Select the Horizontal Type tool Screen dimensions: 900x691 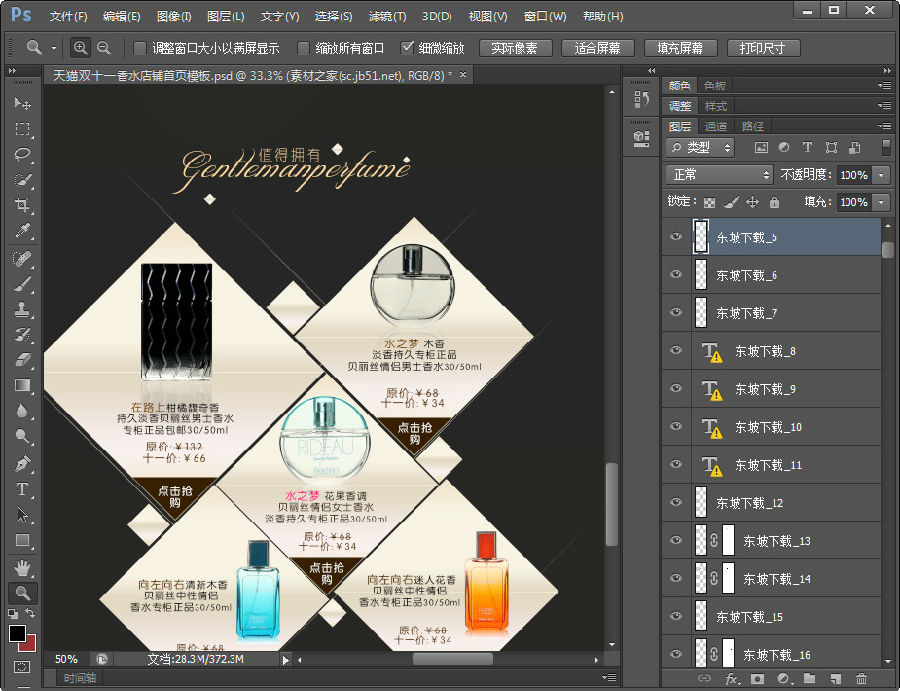[22, 490]
